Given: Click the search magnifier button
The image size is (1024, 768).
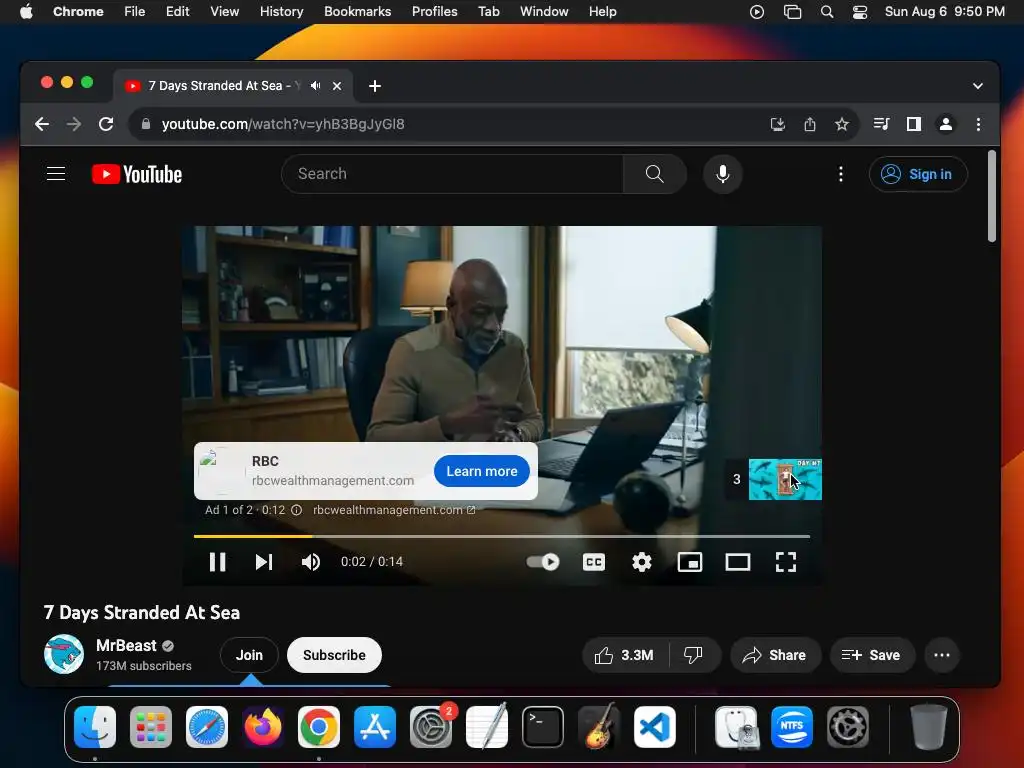Looking at the screenshot, I should pyautogui.click(x=654, y=174).
